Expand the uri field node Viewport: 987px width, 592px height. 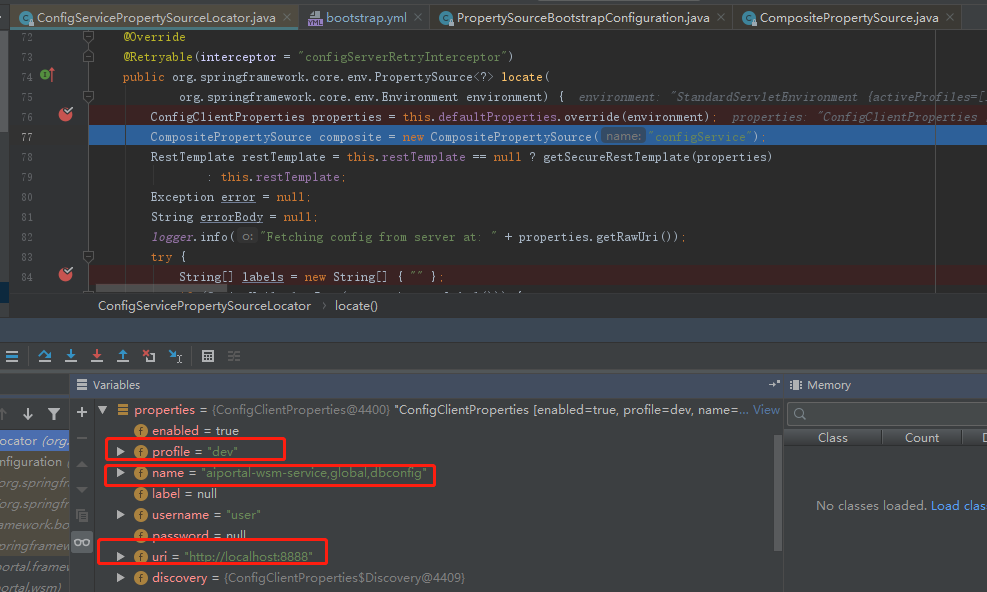click(x=120, y=556)
